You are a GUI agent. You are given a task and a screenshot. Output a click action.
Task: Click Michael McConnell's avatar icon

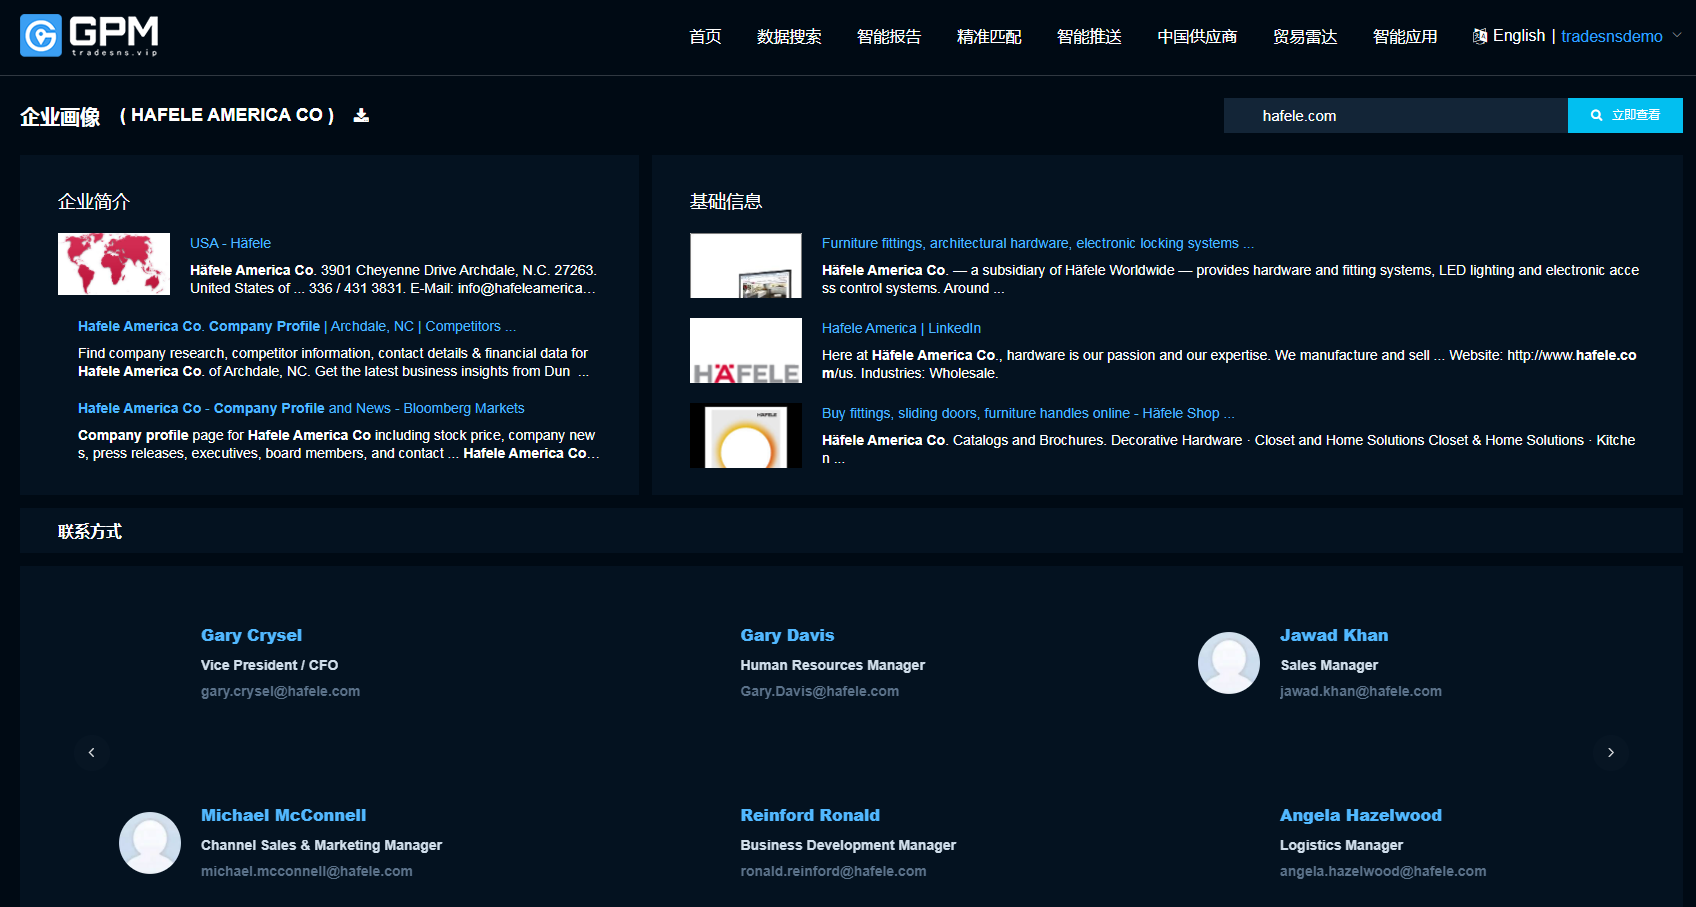click(150, 843)
